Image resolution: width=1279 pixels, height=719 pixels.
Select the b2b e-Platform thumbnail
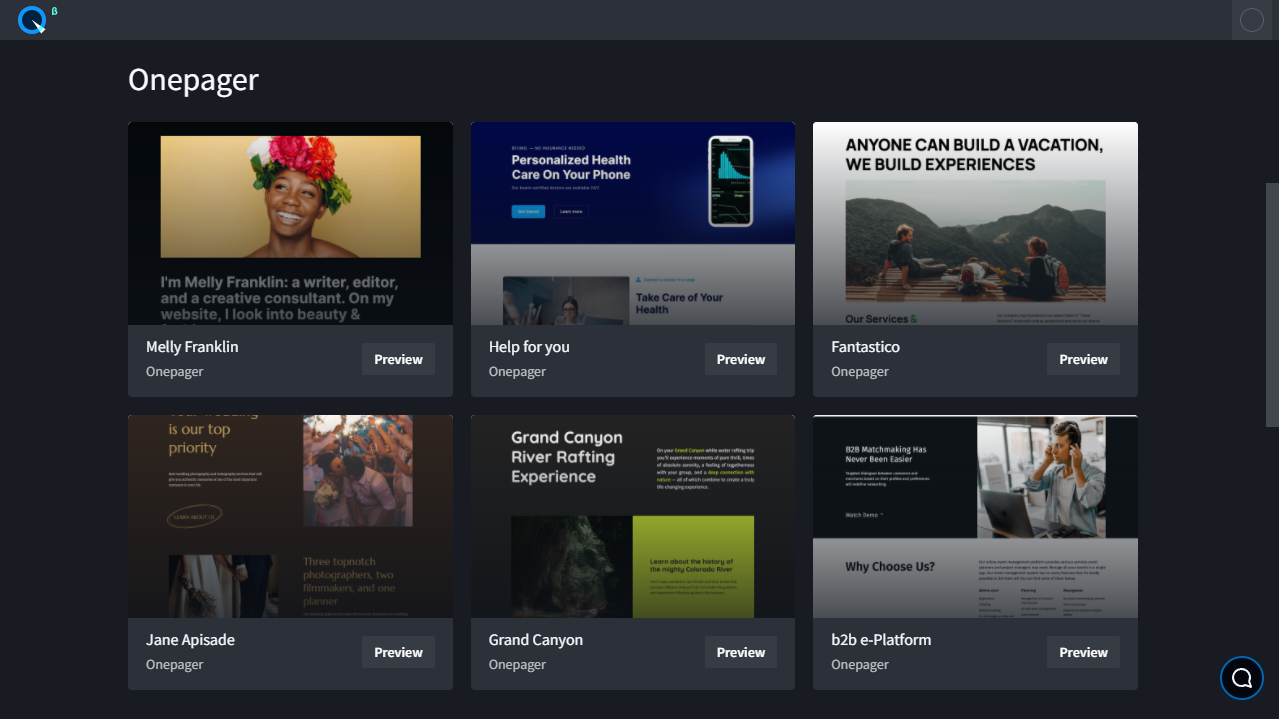coord(975,516)
